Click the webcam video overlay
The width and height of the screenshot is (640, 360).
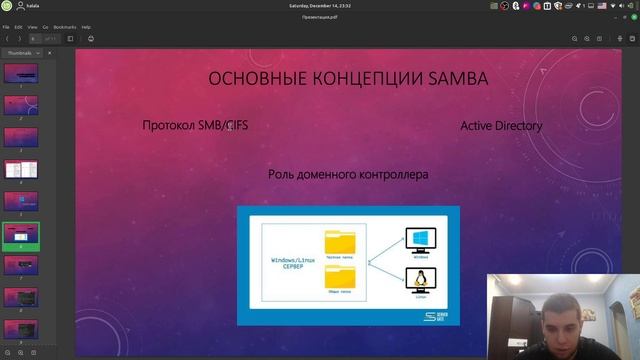pyautogui.click(x=563, y=317)
